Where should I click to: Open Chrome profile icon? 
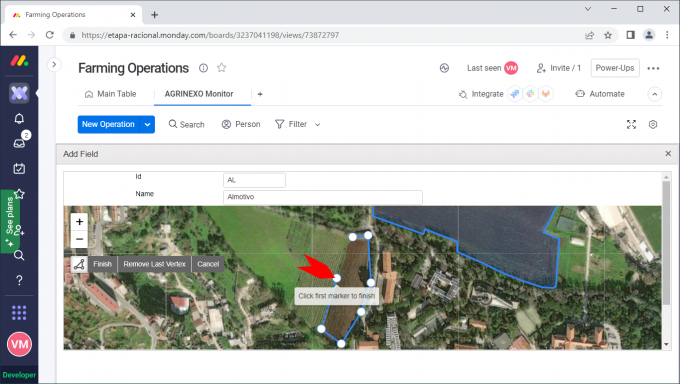click(x=649, y=35)
